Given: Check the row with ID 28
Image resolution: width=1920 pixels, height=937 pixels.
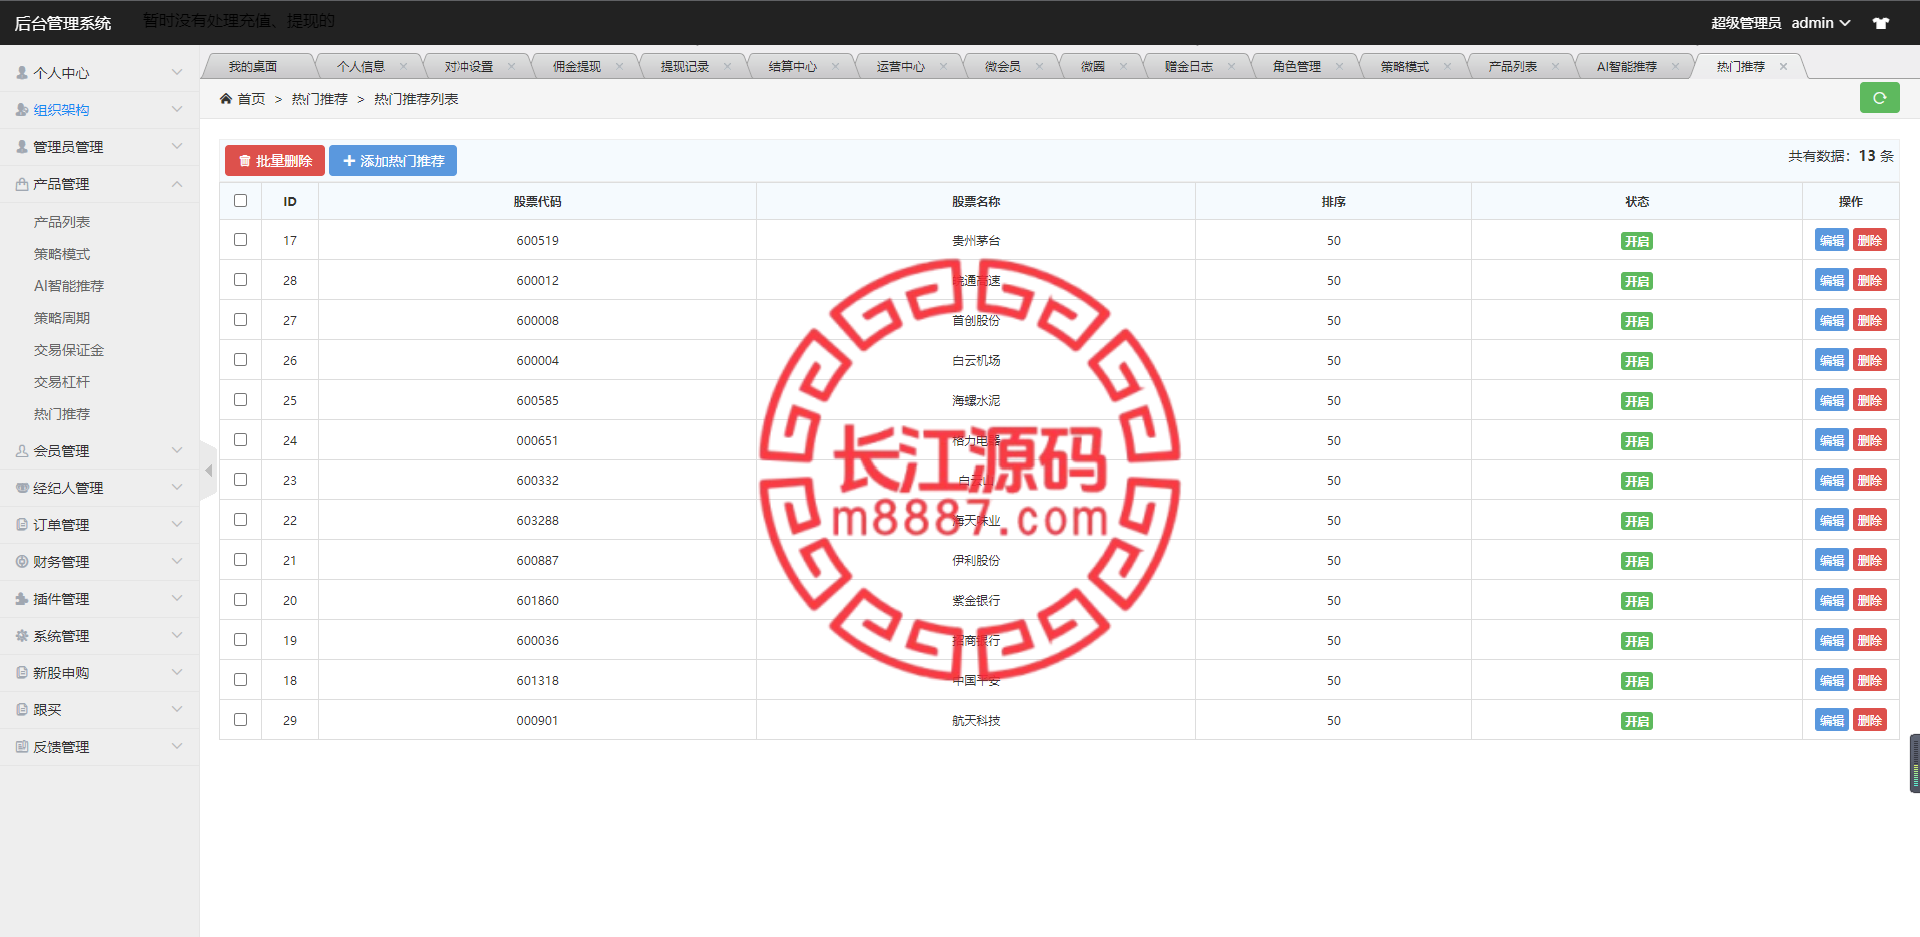Looking at the screenshot, I should coord(240,280).
